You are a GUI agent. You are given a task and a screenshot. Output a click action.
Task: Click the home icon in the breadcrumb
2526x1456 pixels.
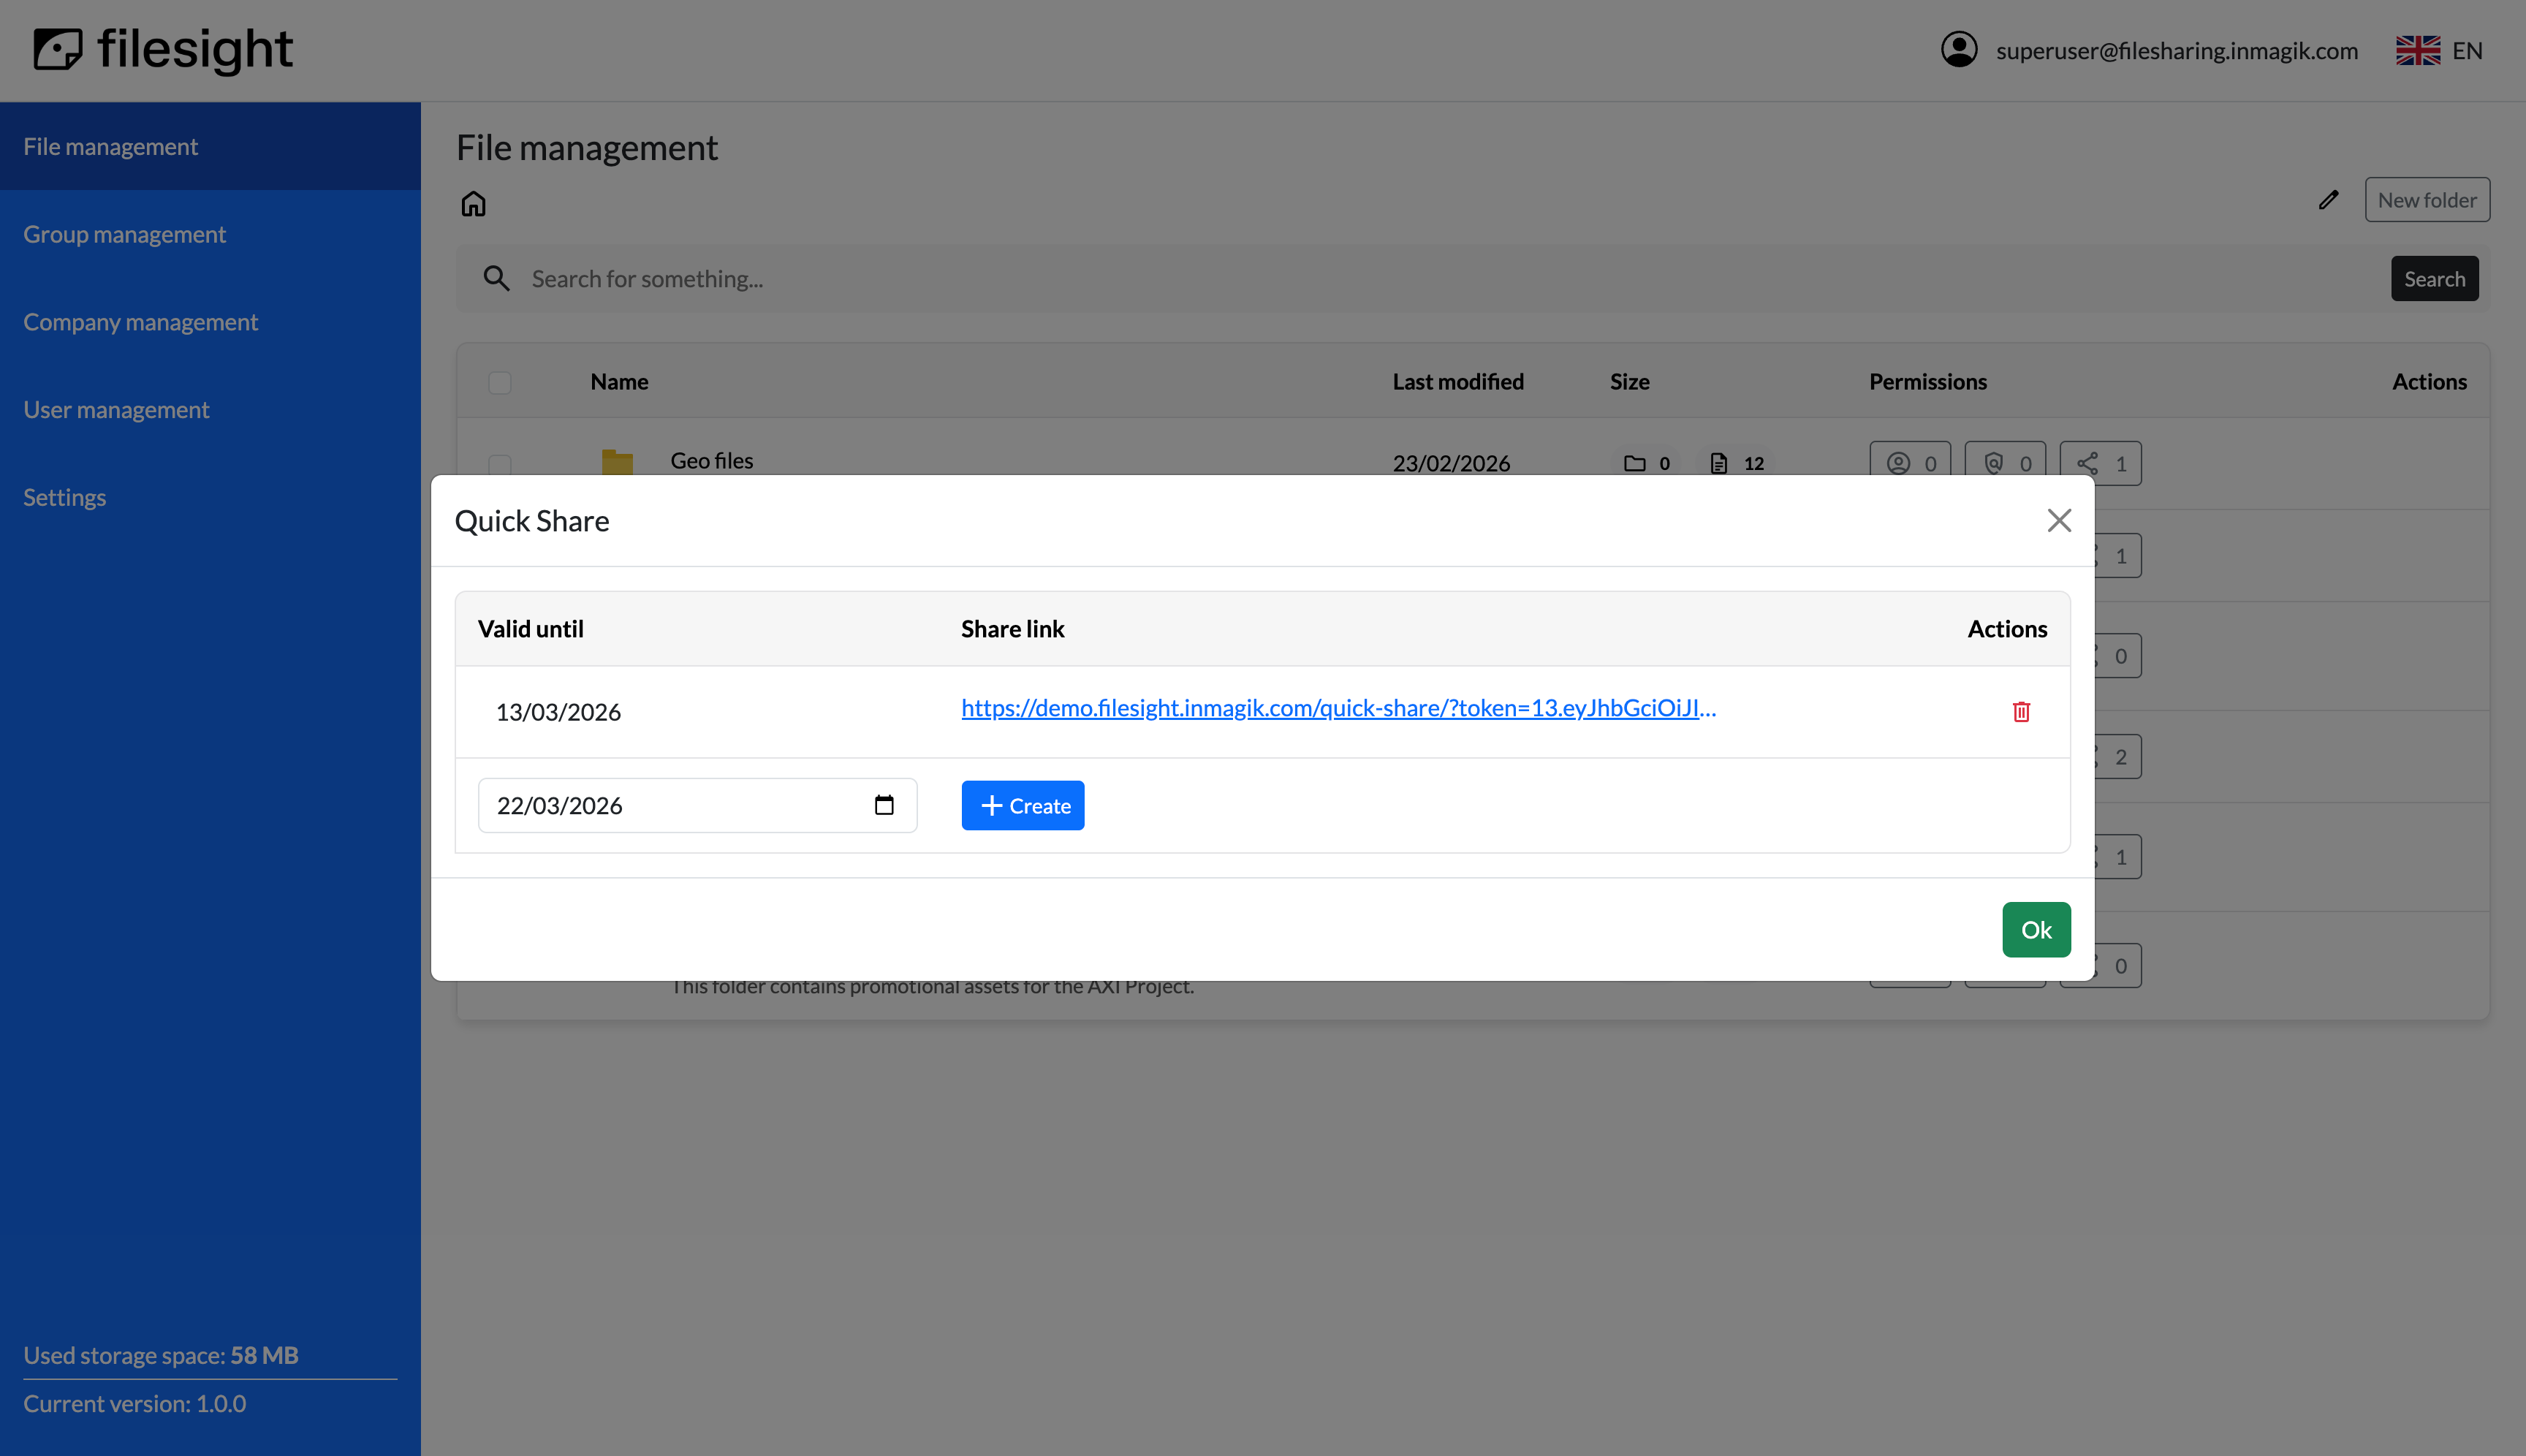pyautogui.click(x=474, y=203)
